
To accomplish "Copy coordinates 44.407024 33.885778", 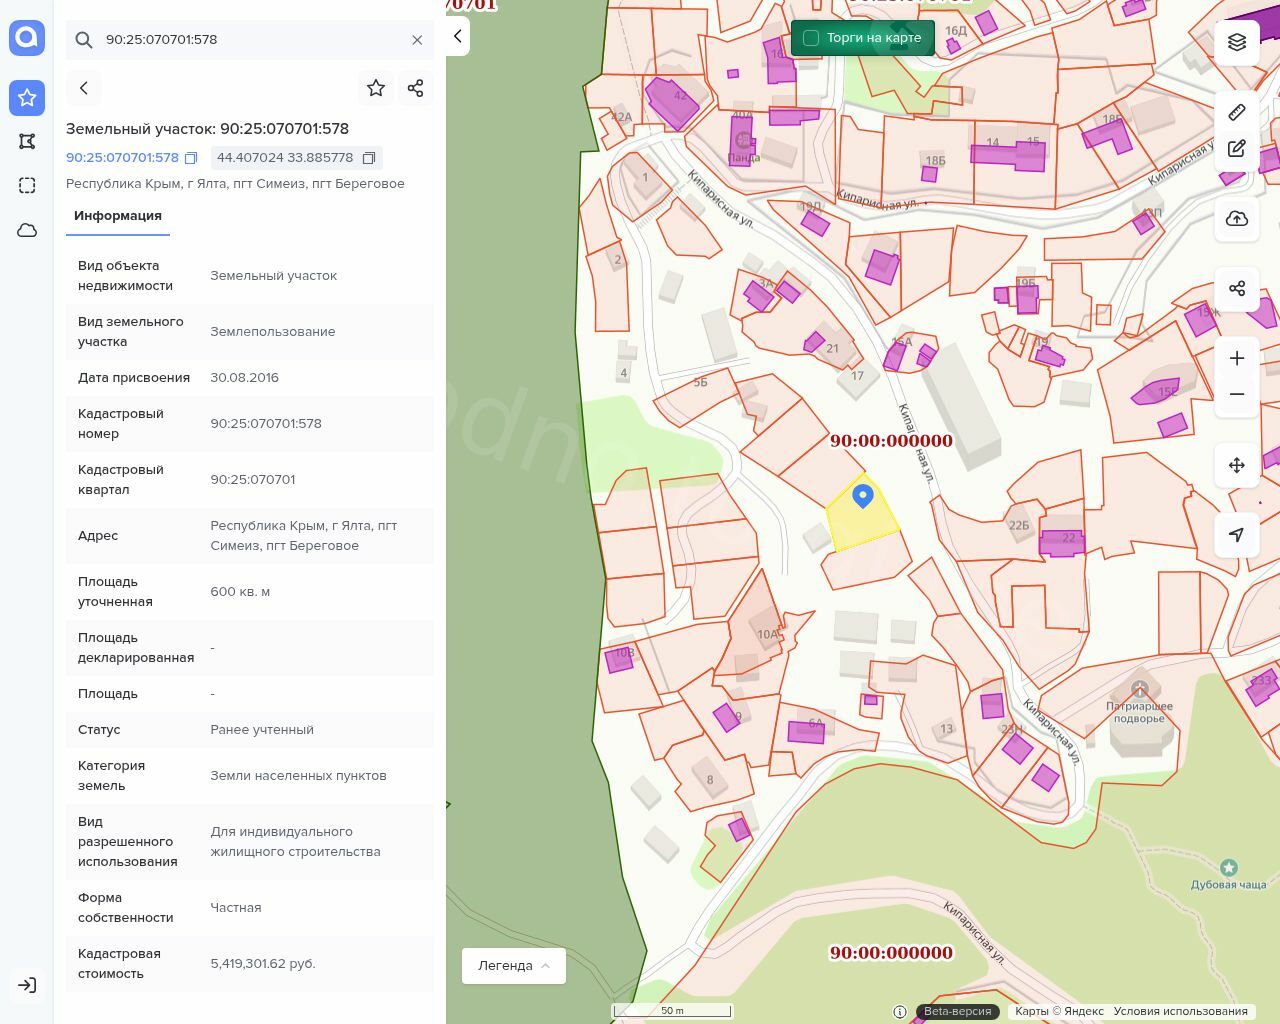I will click(369, 158).
